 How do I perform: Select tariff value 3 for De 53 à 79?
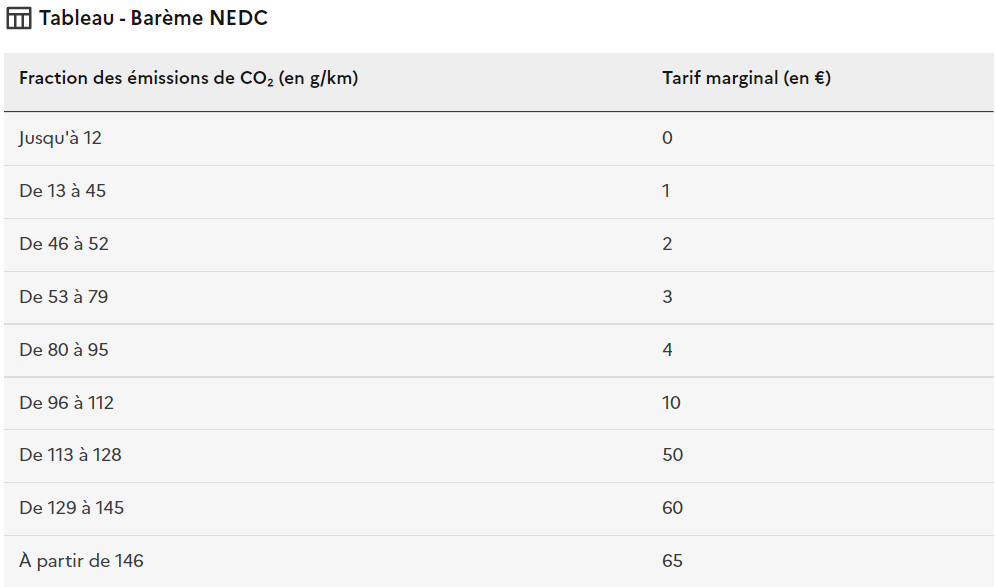(667, 297)
